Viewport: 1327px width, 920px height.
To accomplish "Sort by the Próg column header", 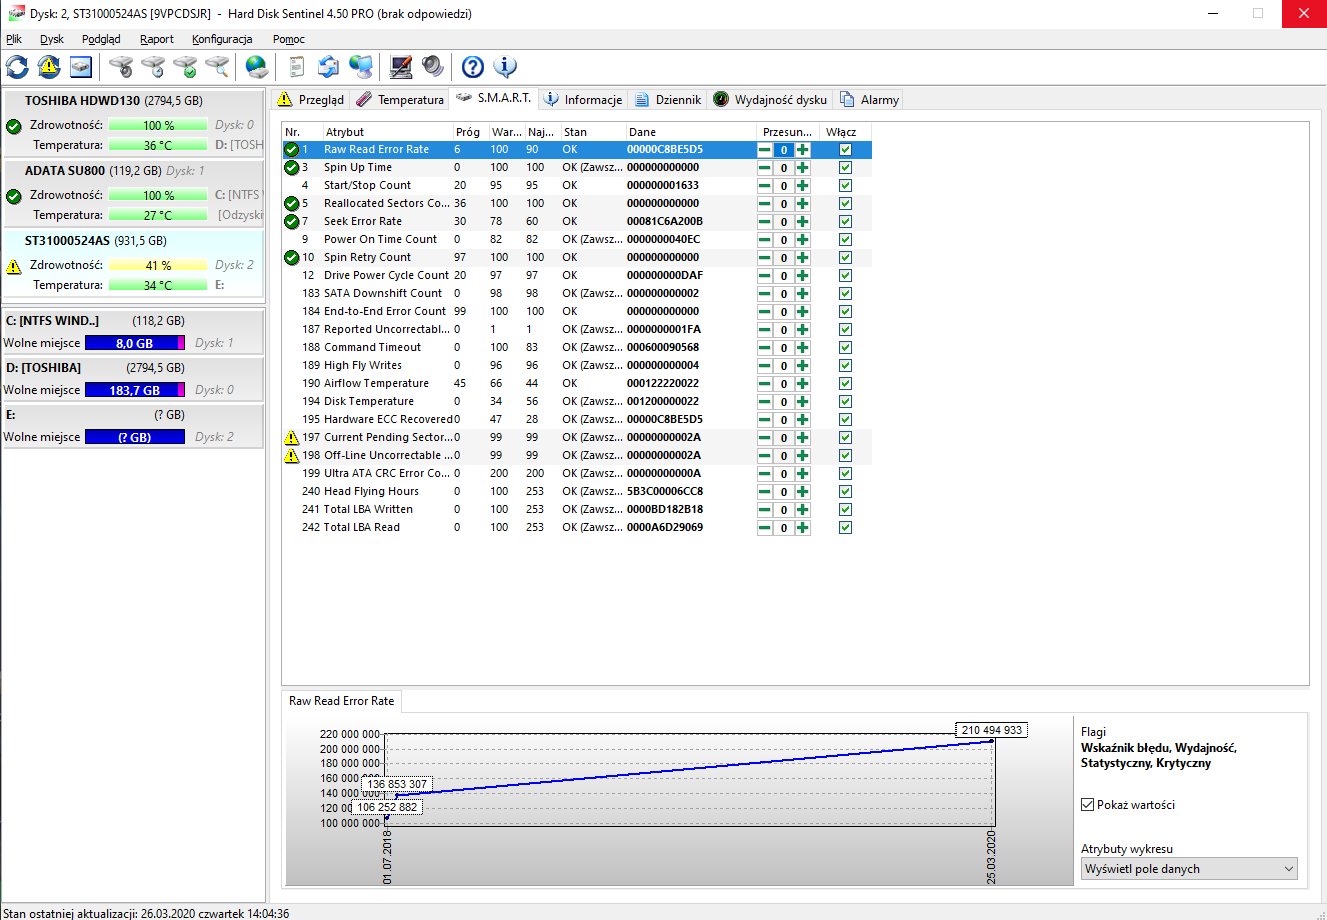I will (471, 132).
